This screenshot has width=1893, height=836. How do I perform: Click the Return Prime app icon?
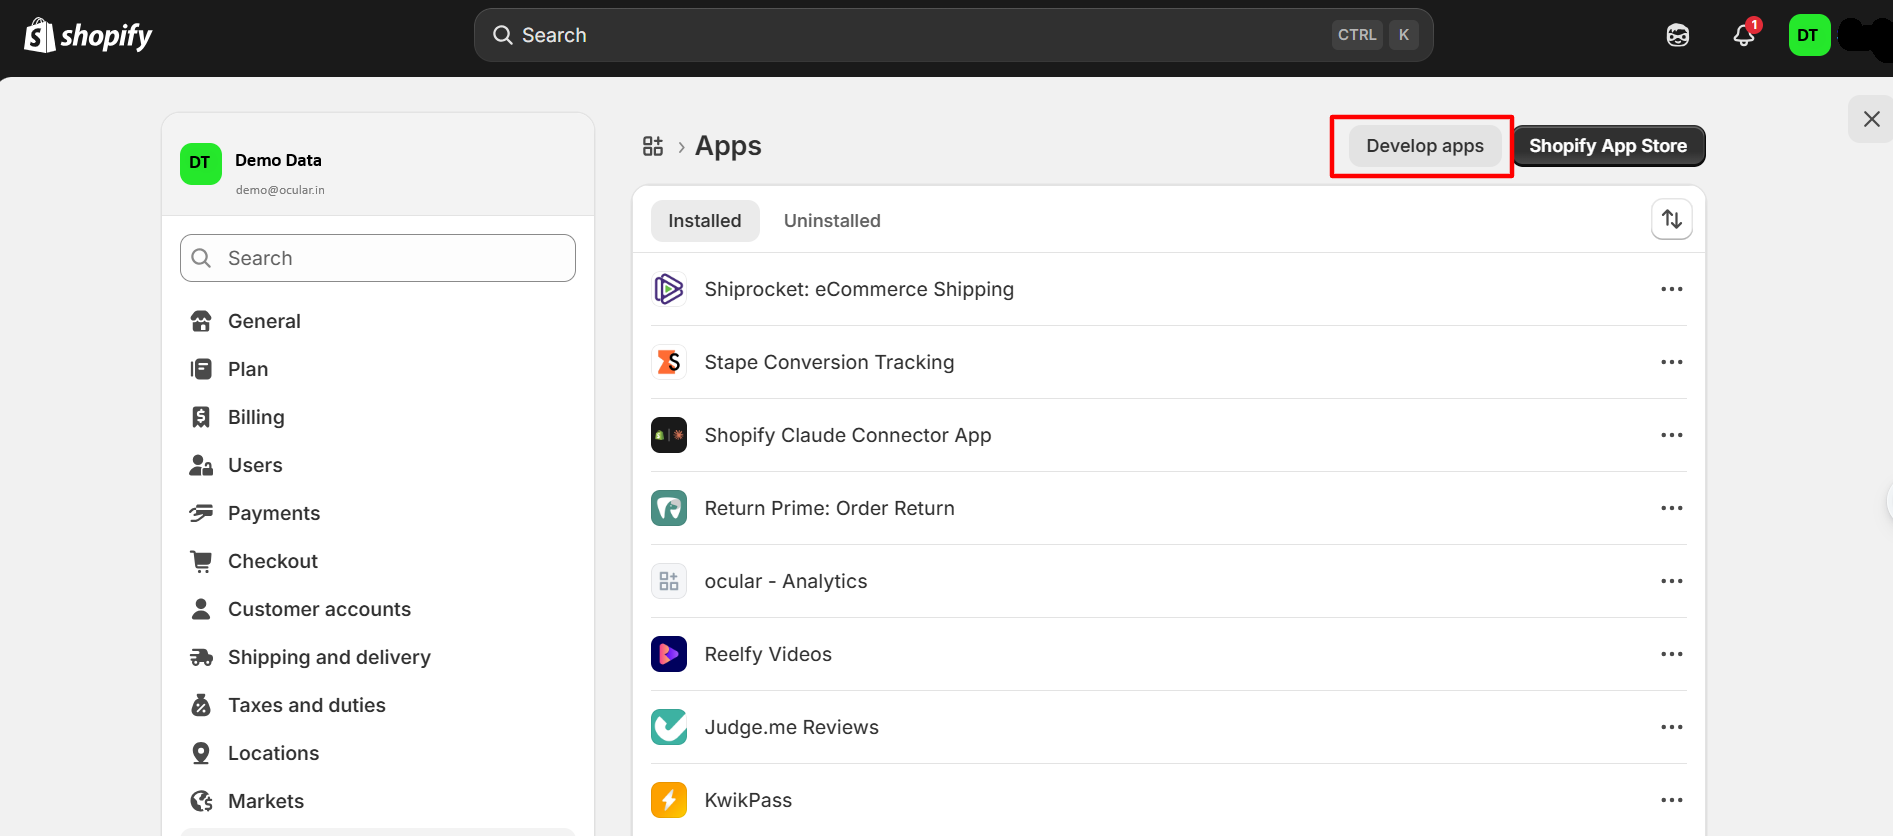[669, 508]
